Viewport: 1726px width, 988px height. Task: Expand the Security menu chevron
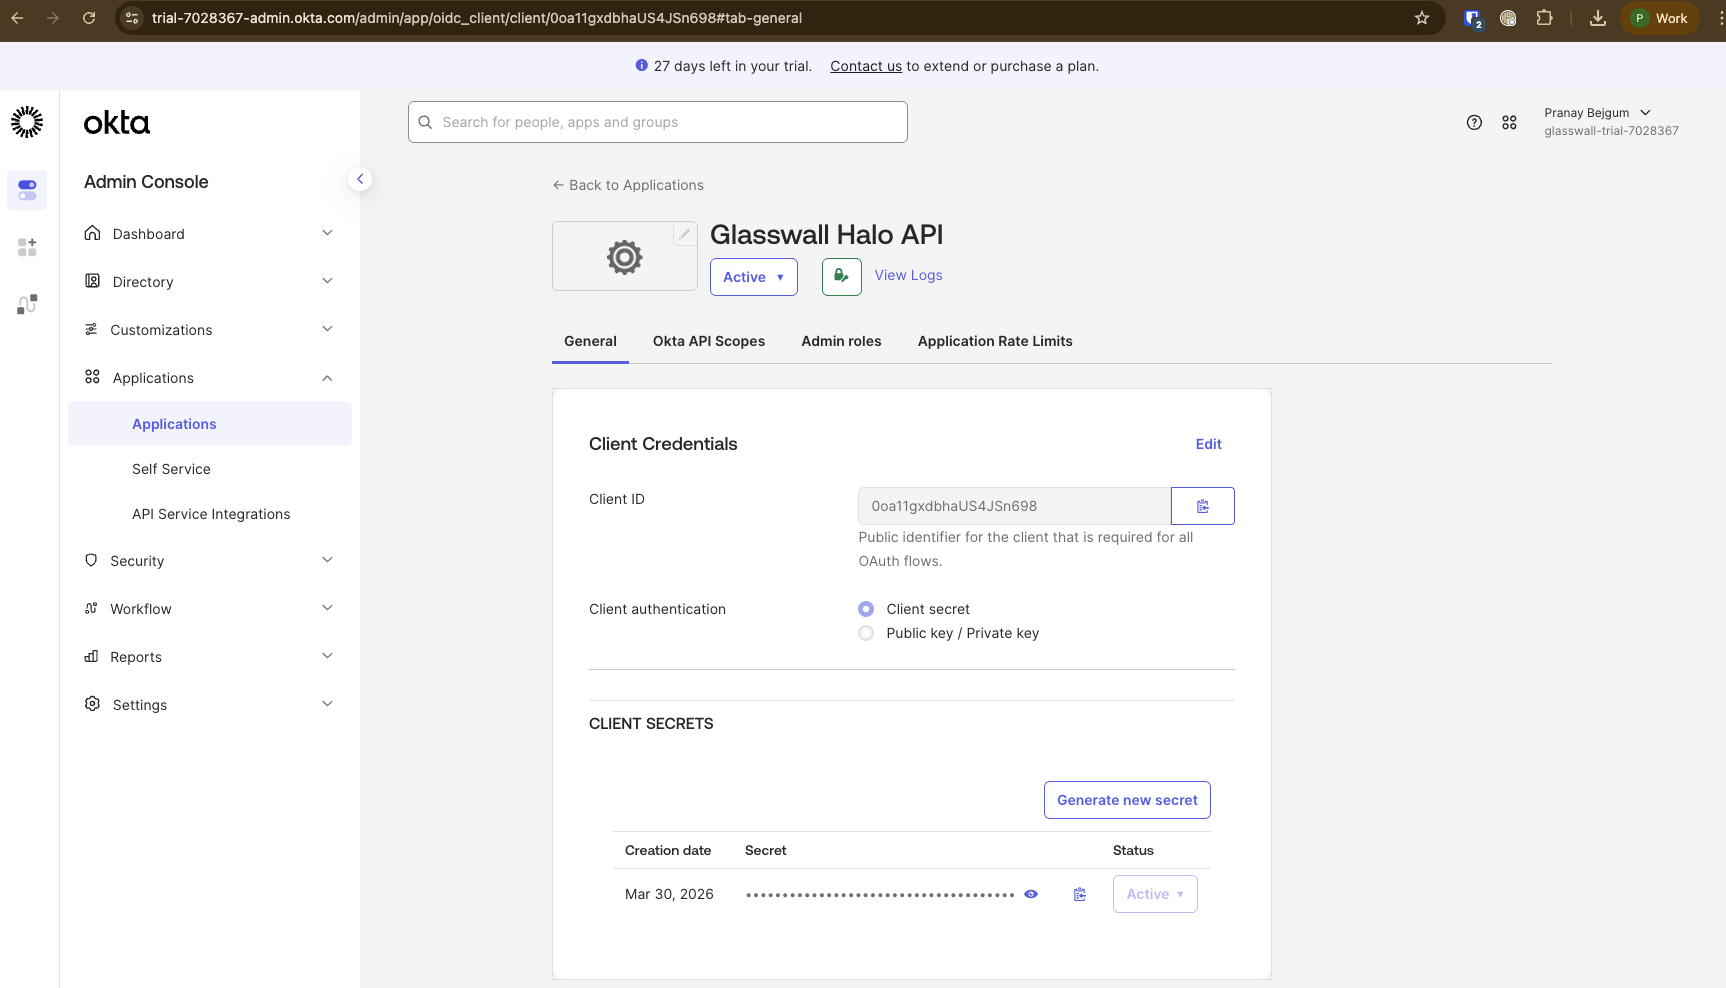(x=327, y=560)
